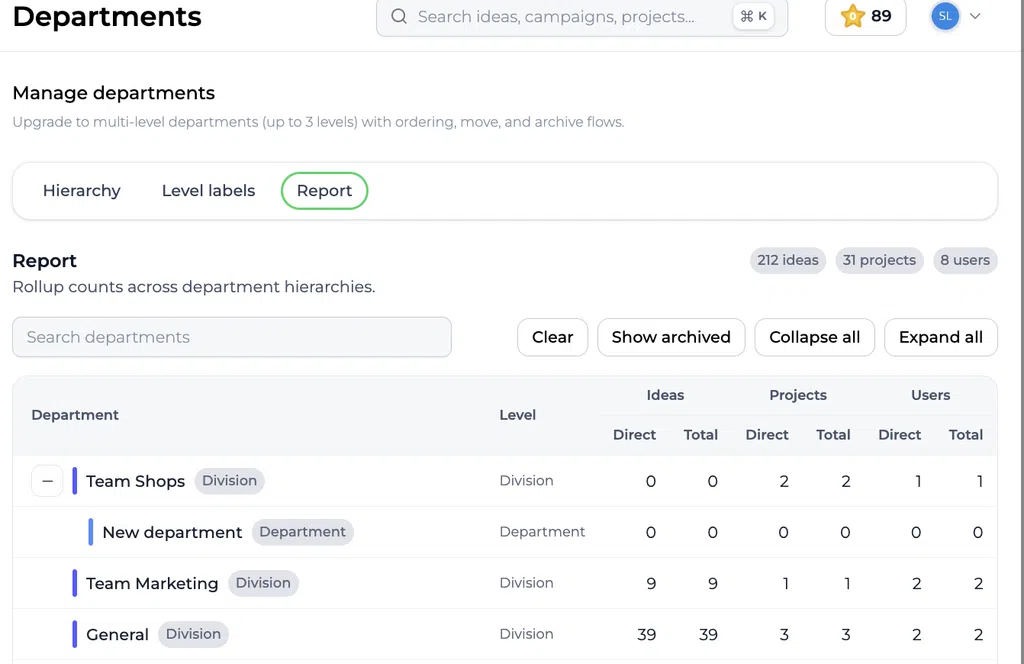This screenshot has height=664, width=1024.
Task: Click the 31 projects badge
Action: [x=879, y=261]
